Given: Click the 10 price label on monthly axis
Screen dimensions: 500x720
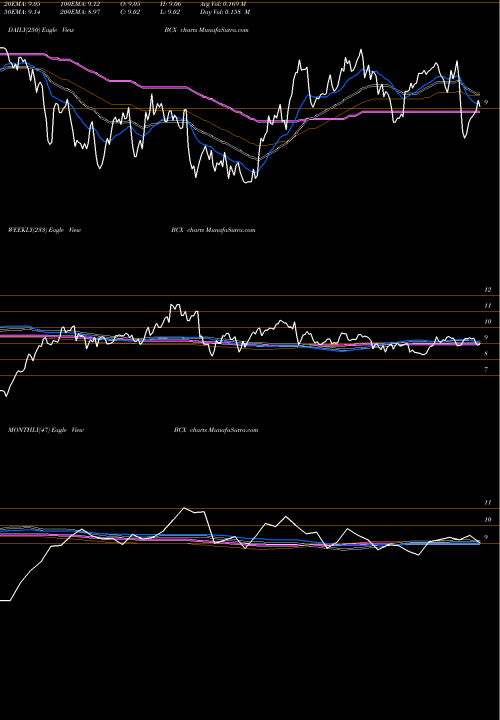Looking at the screenshot, I should (x=488, y=519).
